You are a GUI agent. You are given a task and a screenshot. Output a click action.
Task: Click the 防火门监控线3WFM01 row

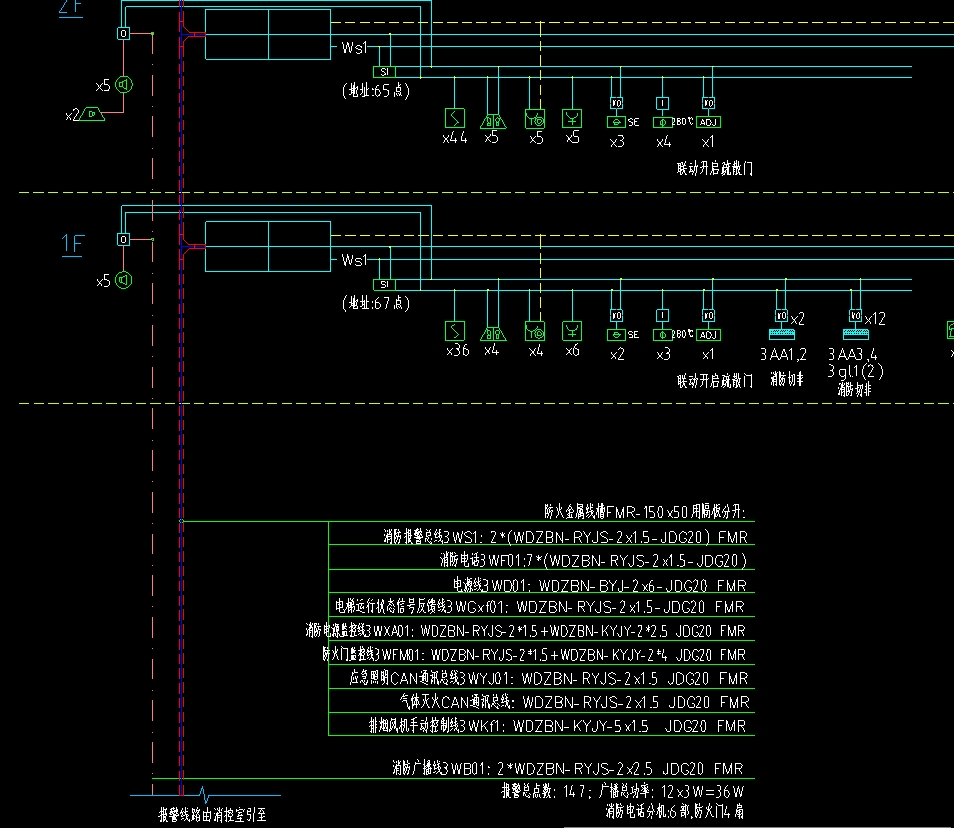[x=534, y=655]
